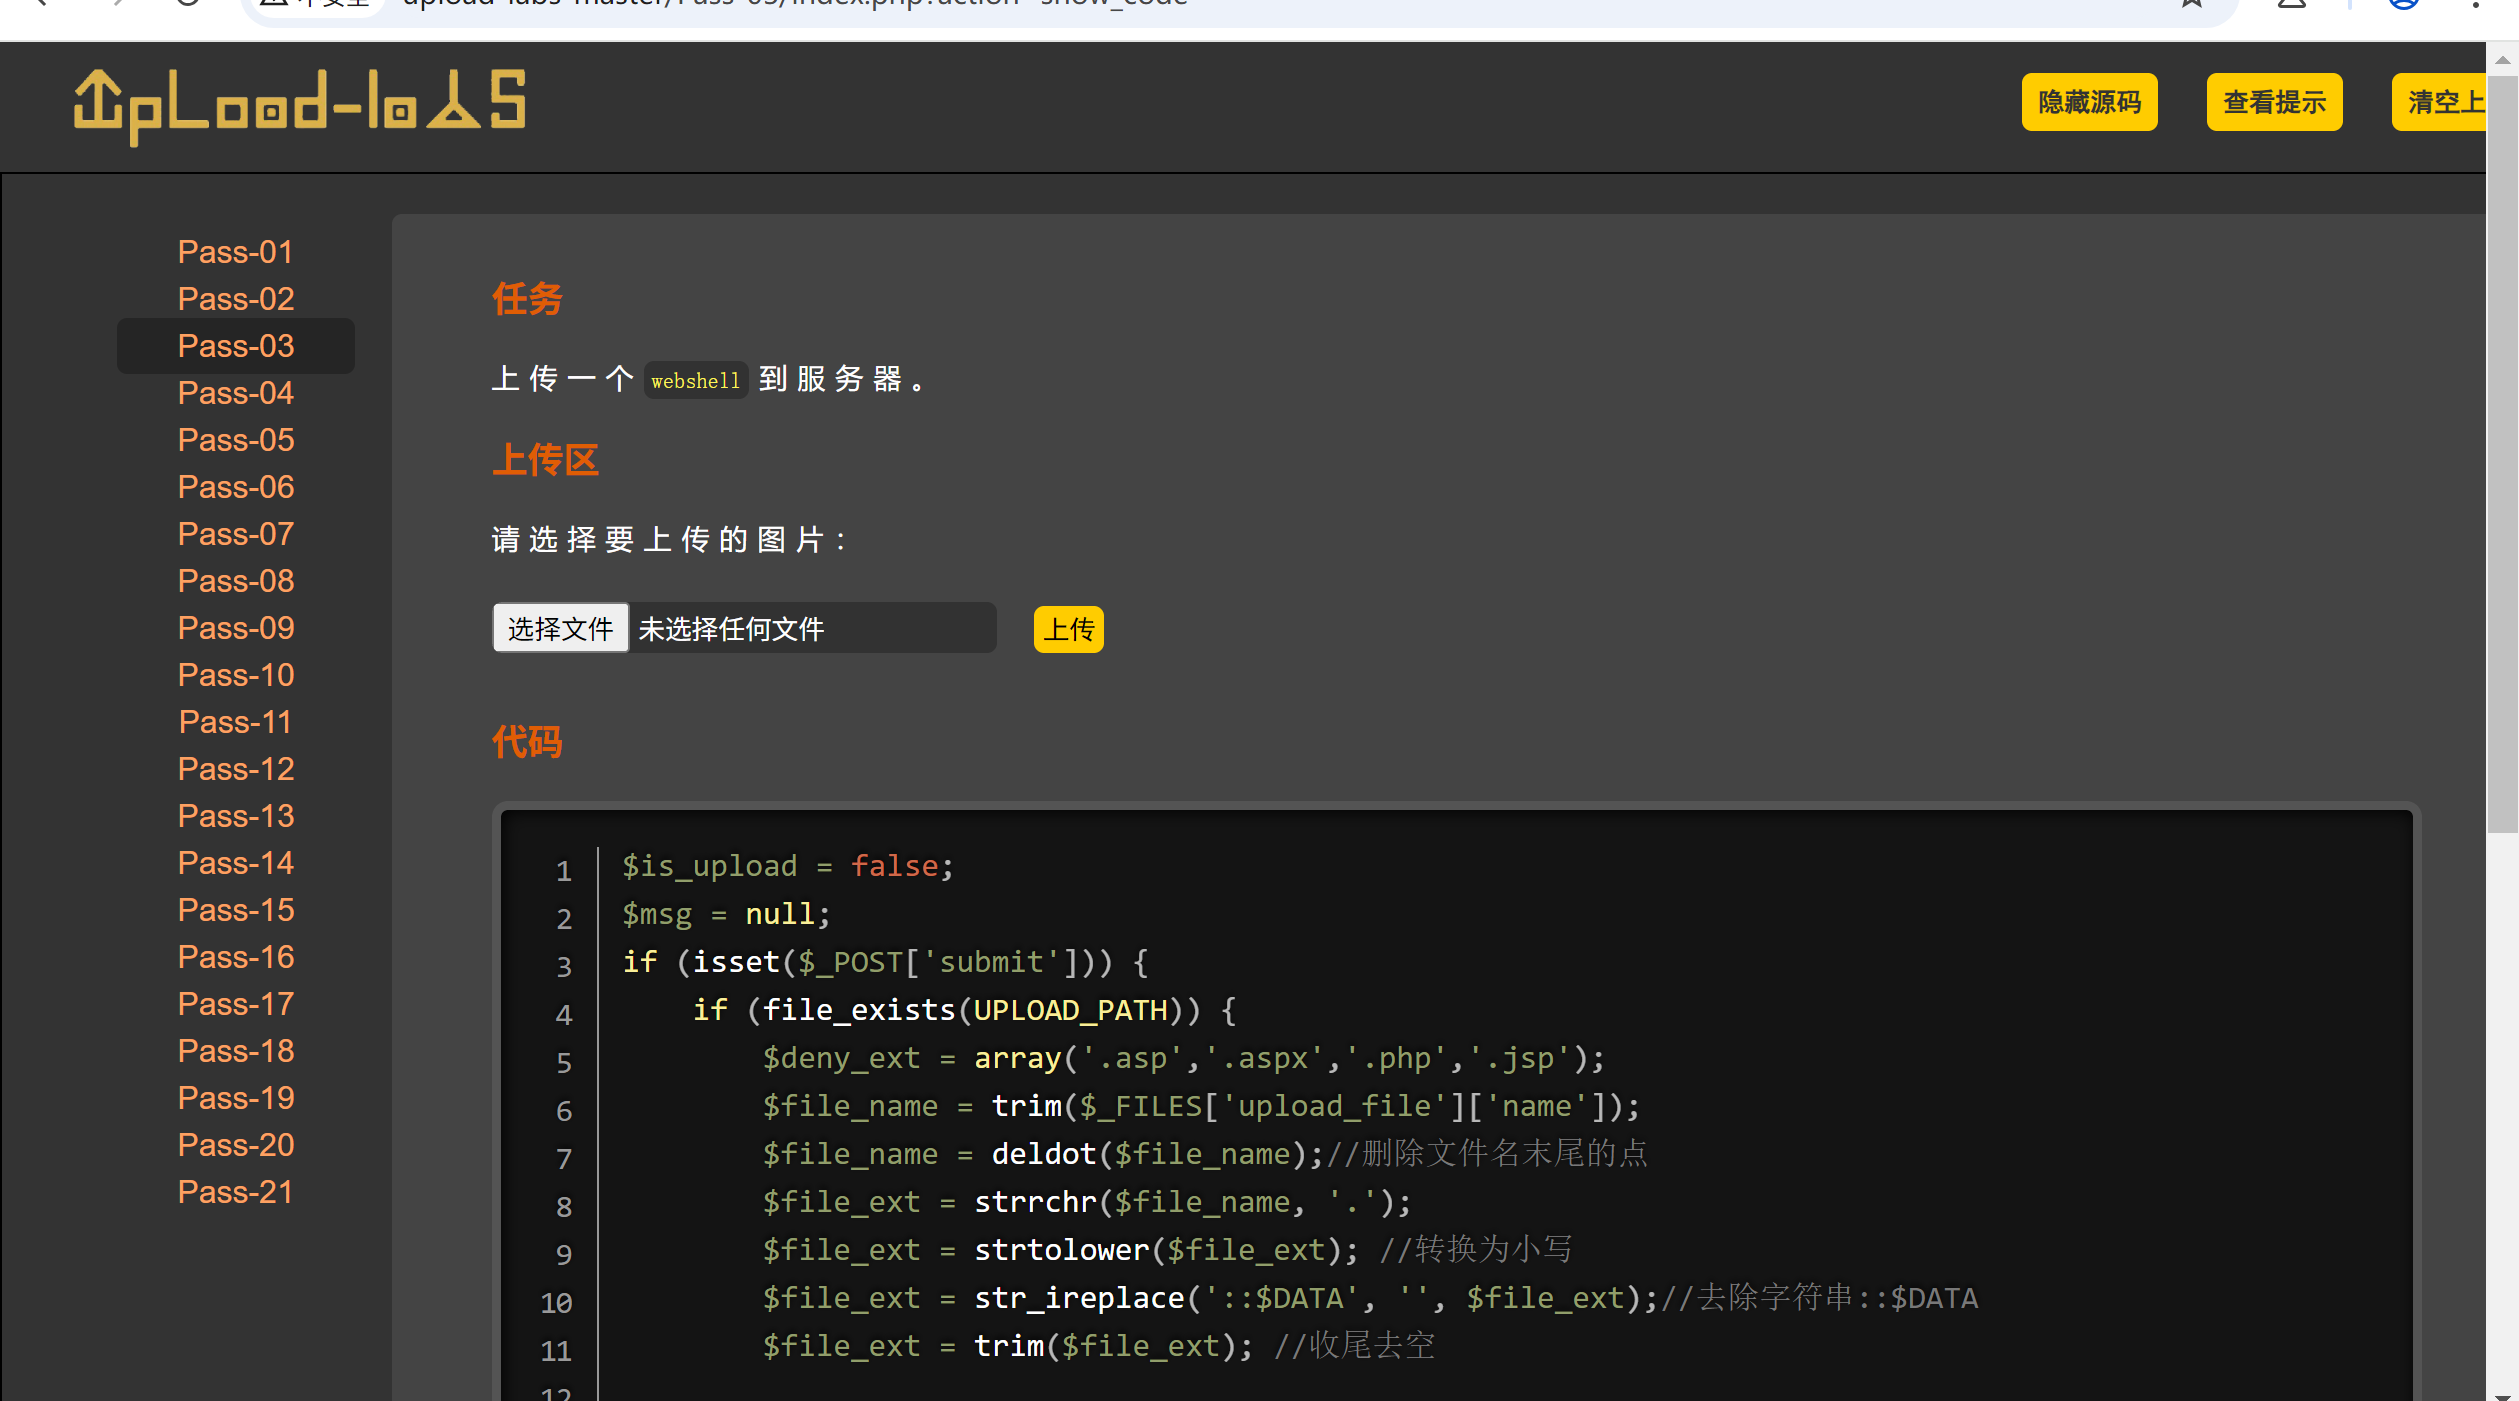The width and height of the screenshot is (2519, 1401).
Task: Click the webshell code tag
Action: pyautogui.click(x=695, y=381)
